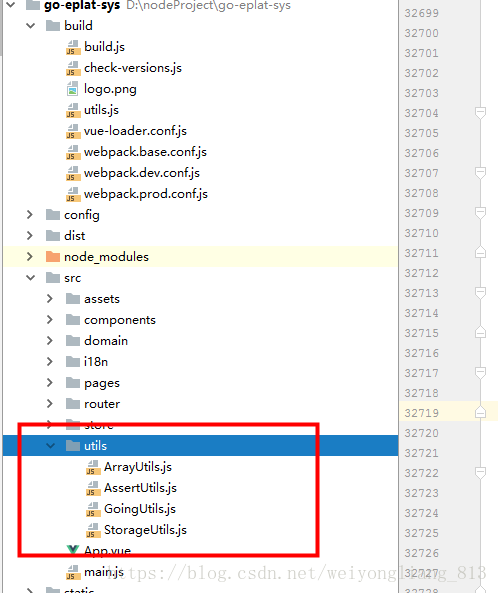This screenshot has height=593, width=498.
Task: Click the router folder icon
Action: 73,404
